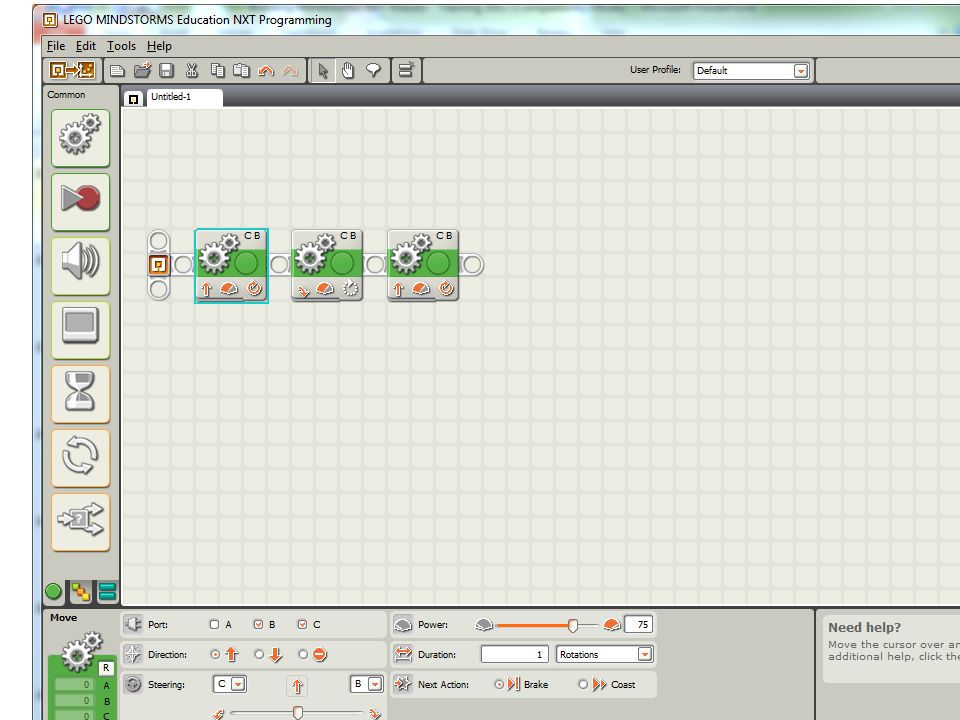Click the steer-right arrow under Steering
960x720 pixels.
point(375,713)
